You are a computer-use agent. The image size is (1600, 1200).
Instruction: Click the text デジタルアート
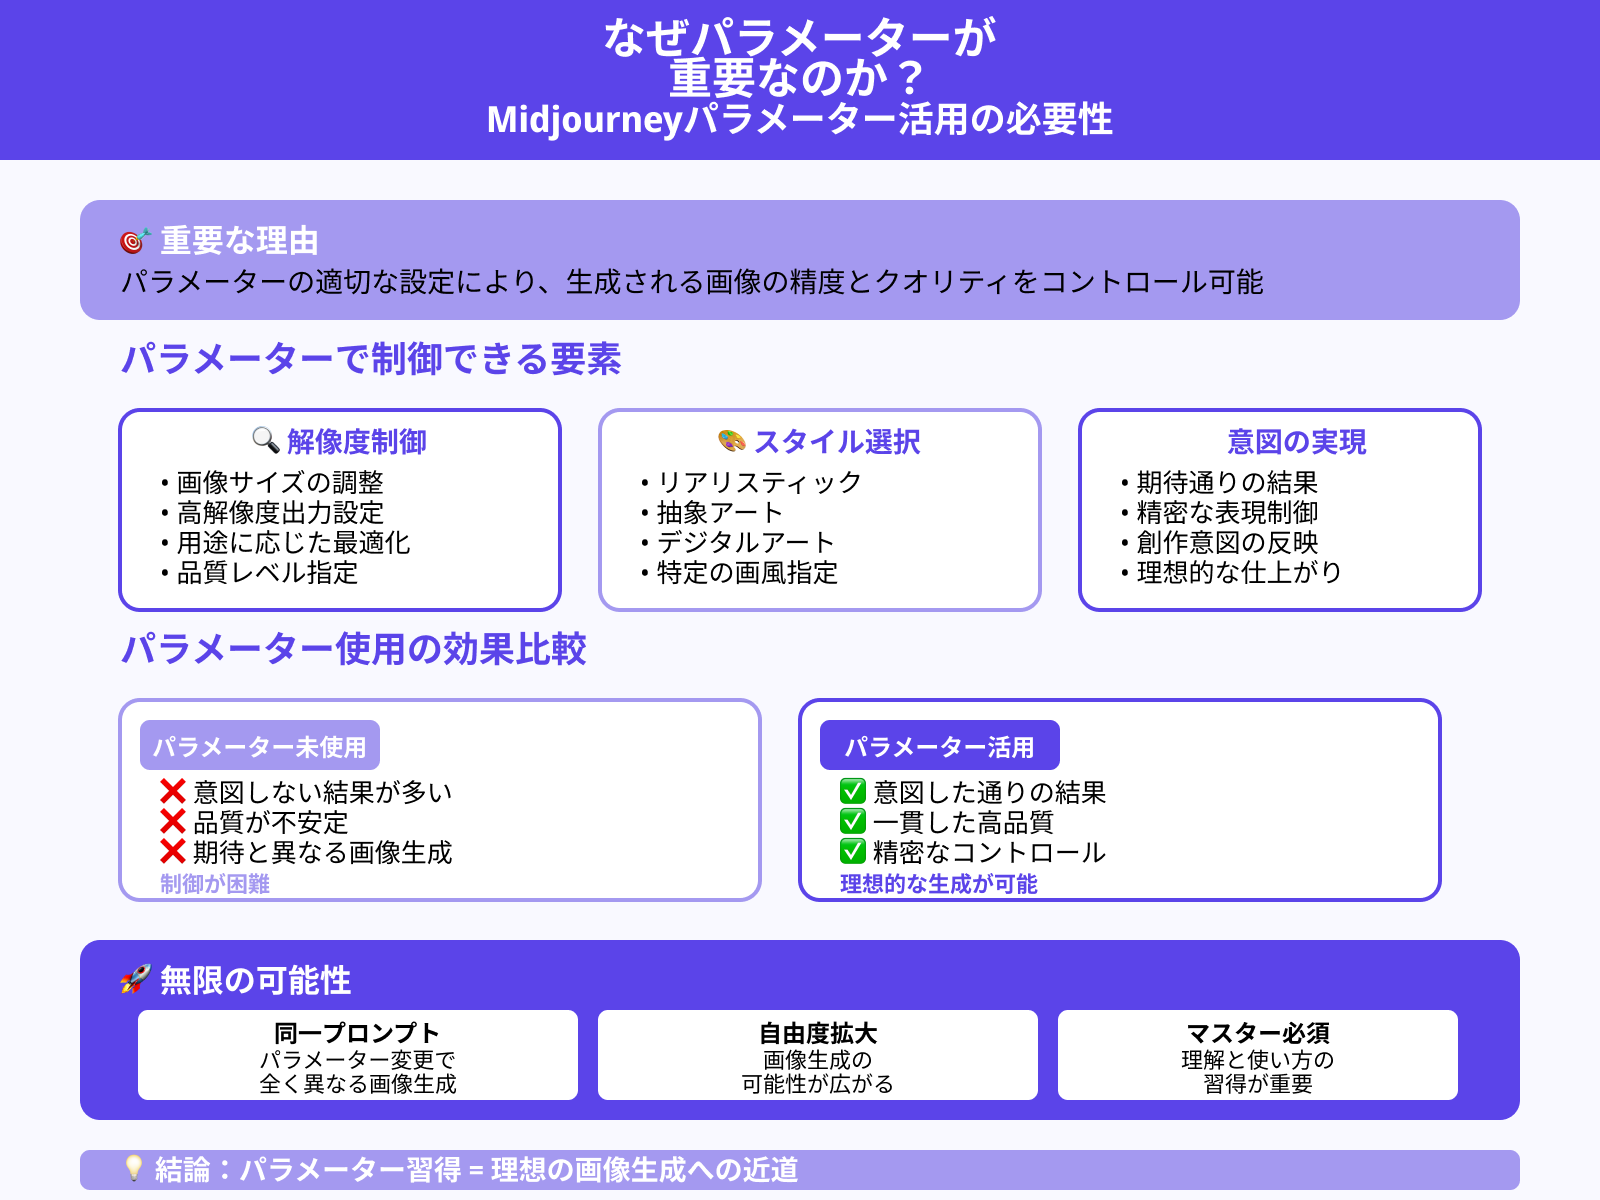click(746, 542)
